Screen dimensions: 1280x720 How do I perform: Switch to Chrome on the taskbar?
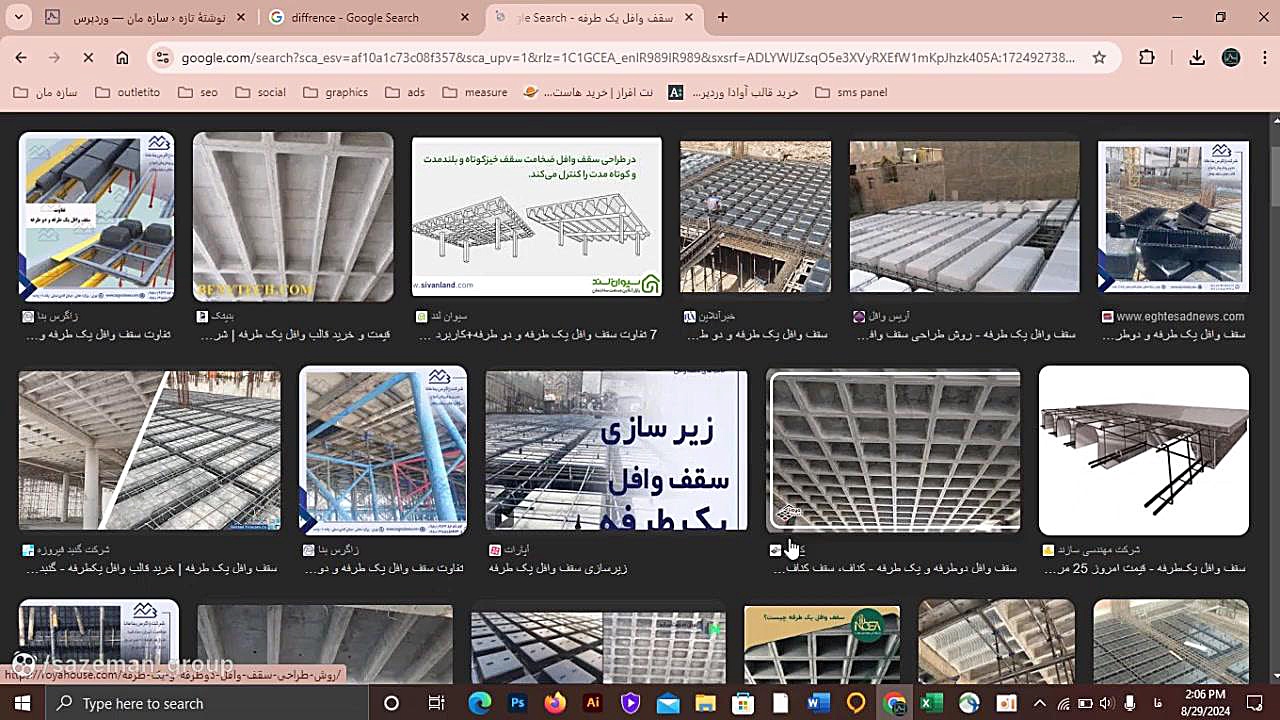pos(893,703)
